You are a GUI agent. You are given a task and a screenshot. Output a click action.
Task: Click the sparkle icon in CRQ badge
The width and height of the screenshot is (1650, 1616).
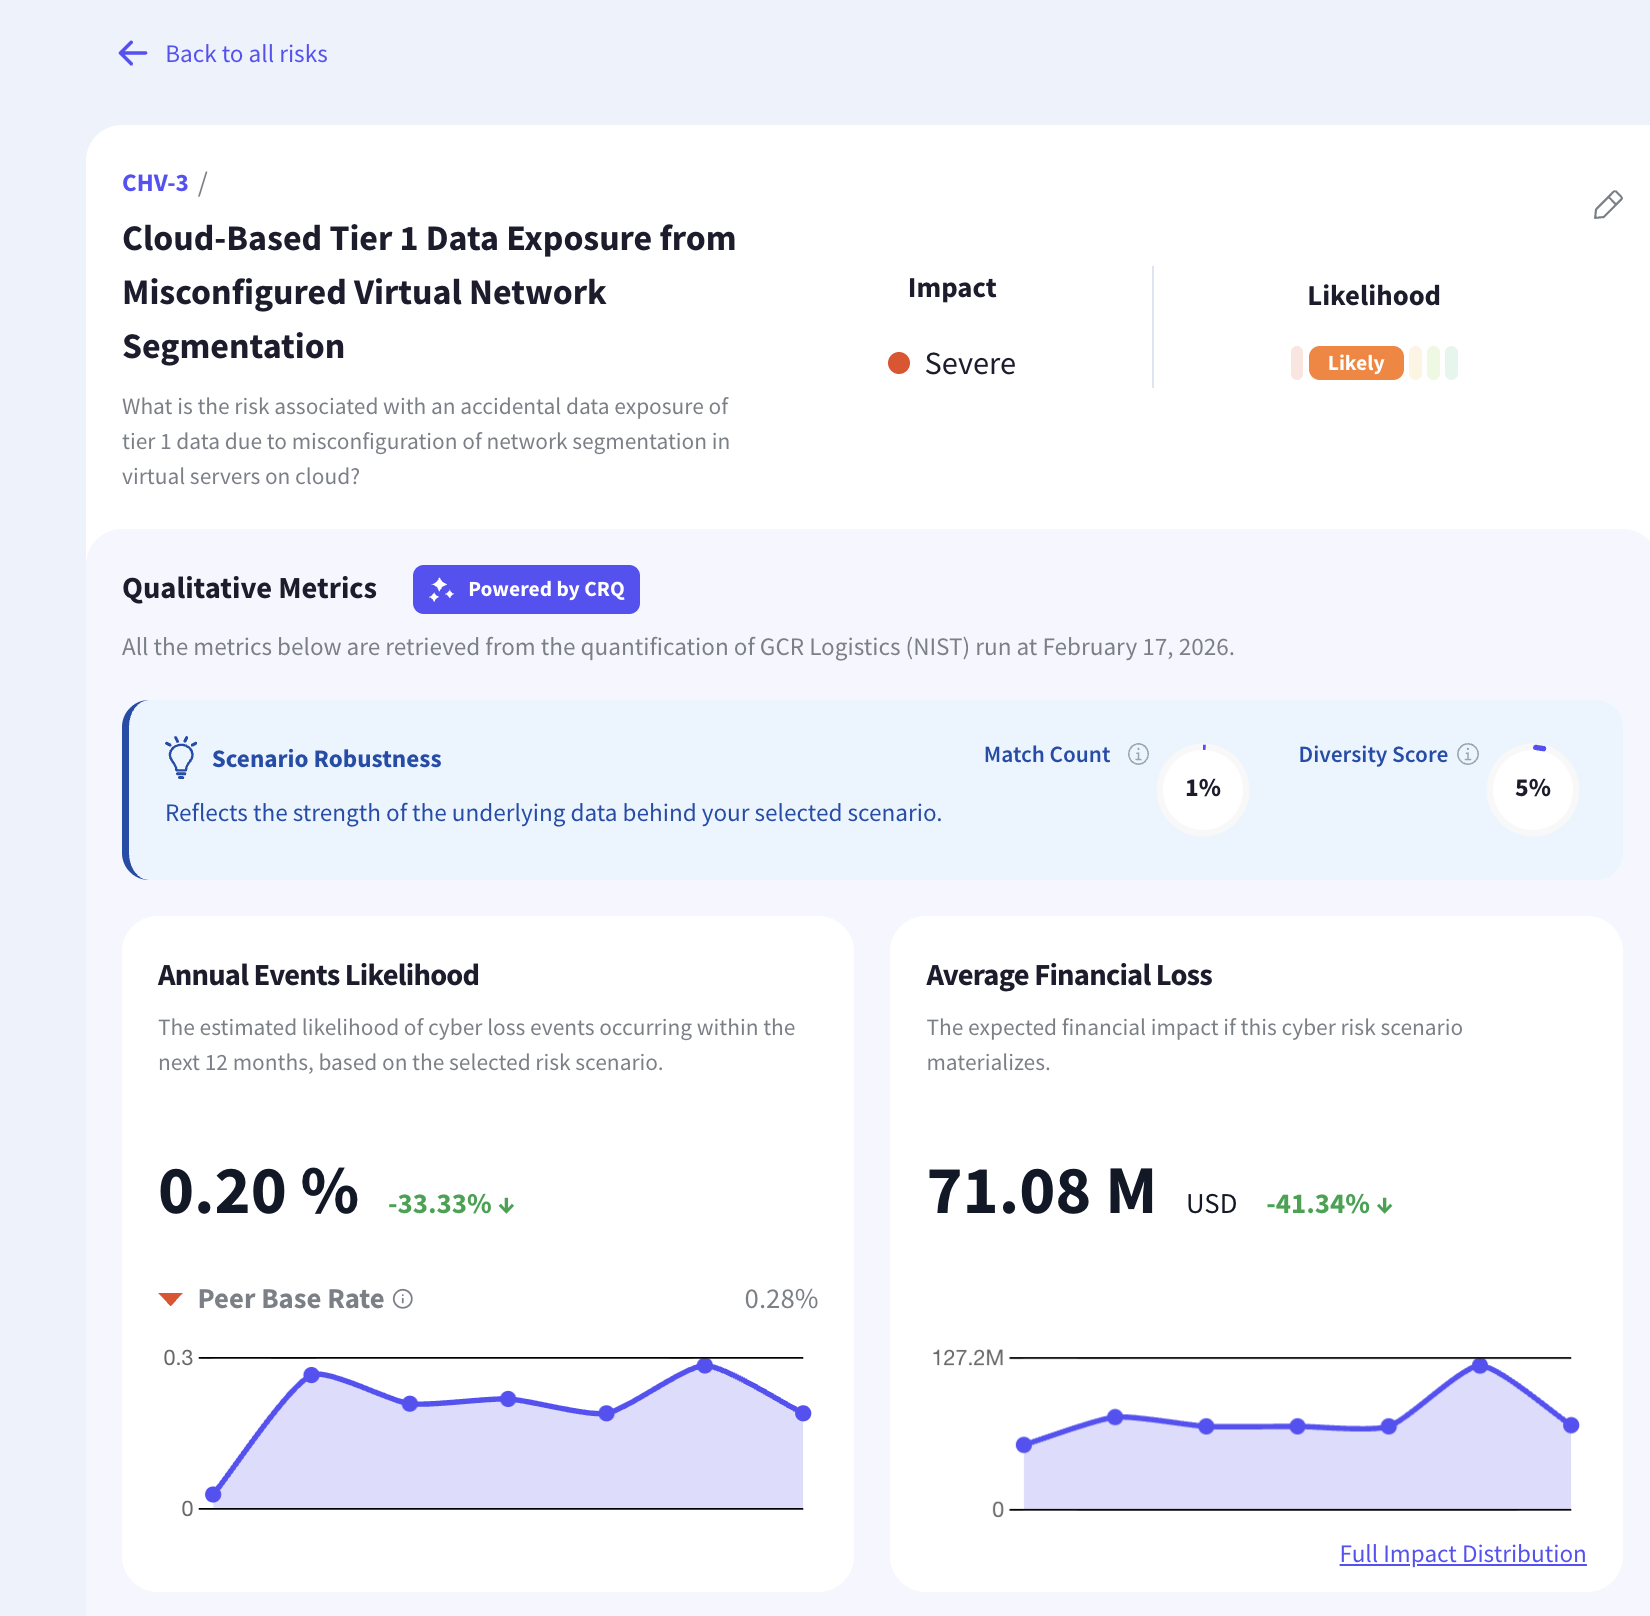pos(441,590)
